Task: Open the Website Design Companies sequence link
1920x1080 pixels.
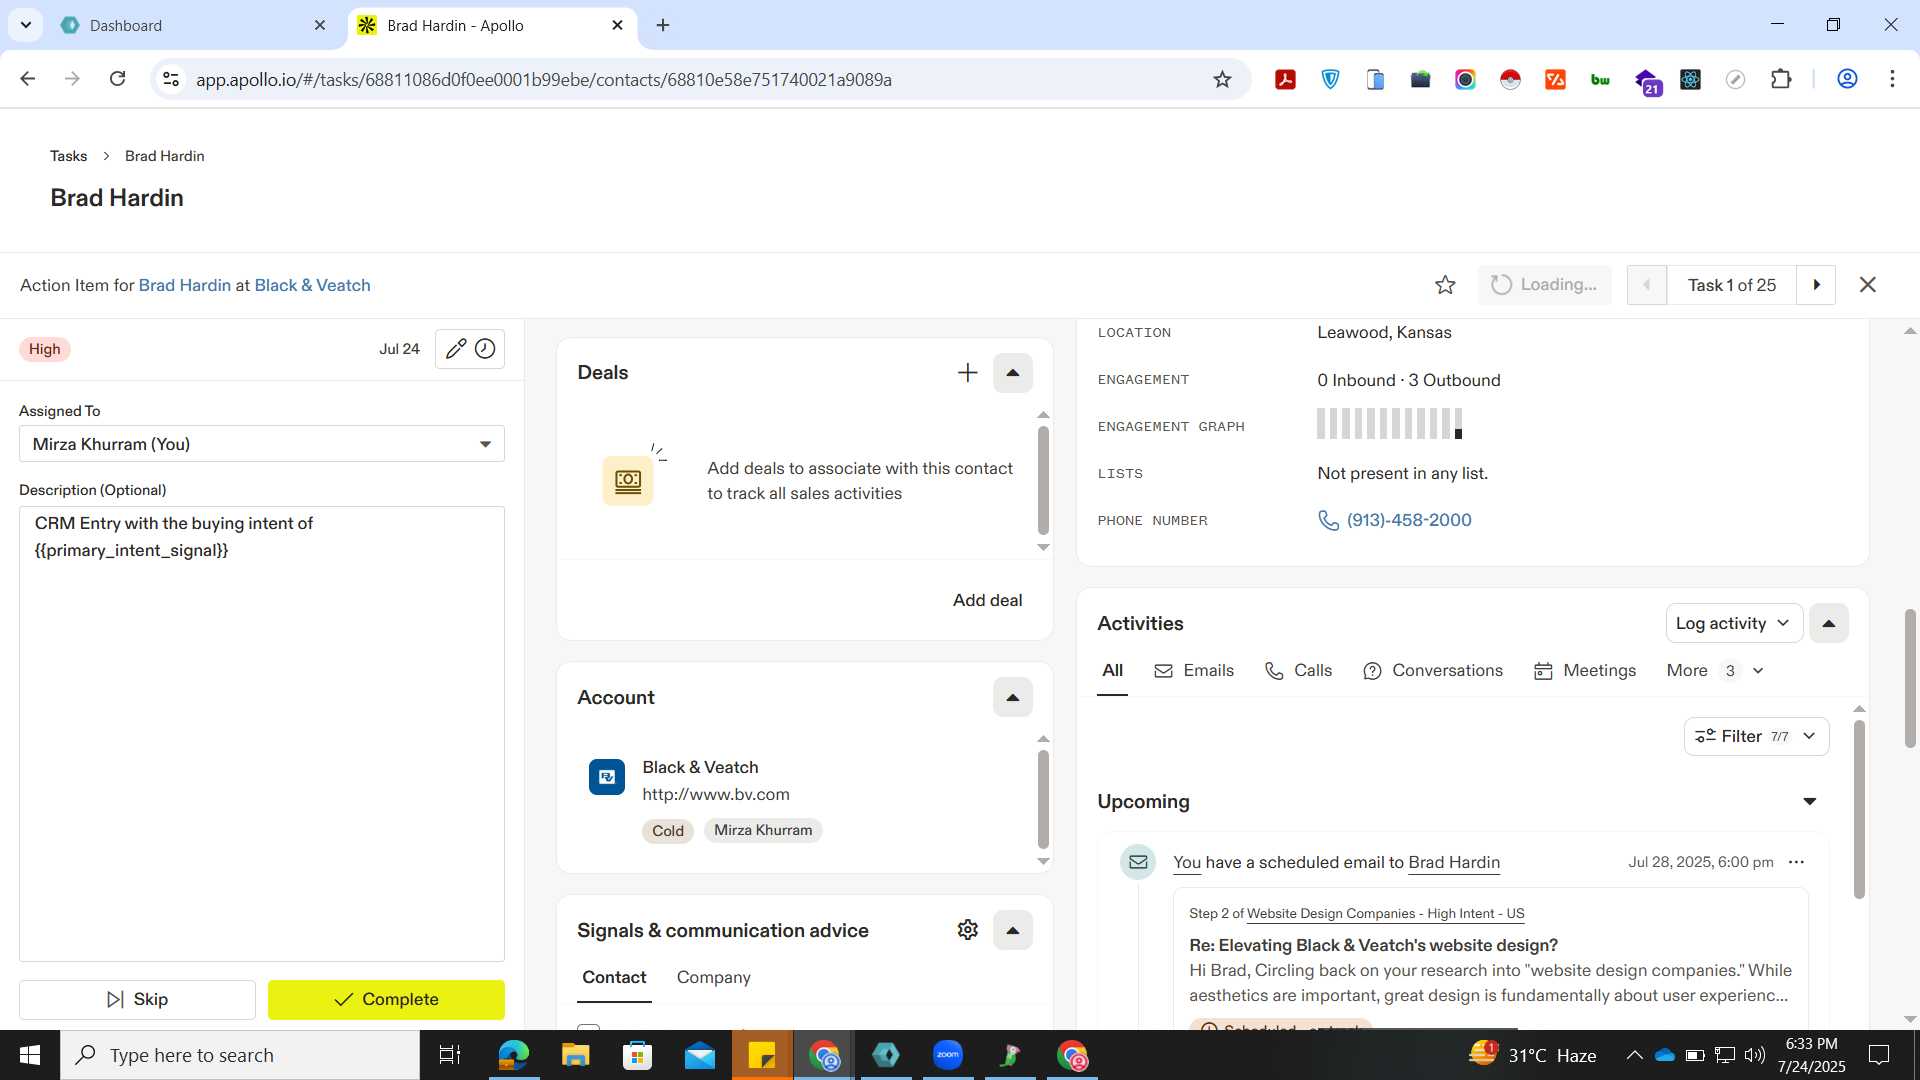Action: pos(1385,914)
